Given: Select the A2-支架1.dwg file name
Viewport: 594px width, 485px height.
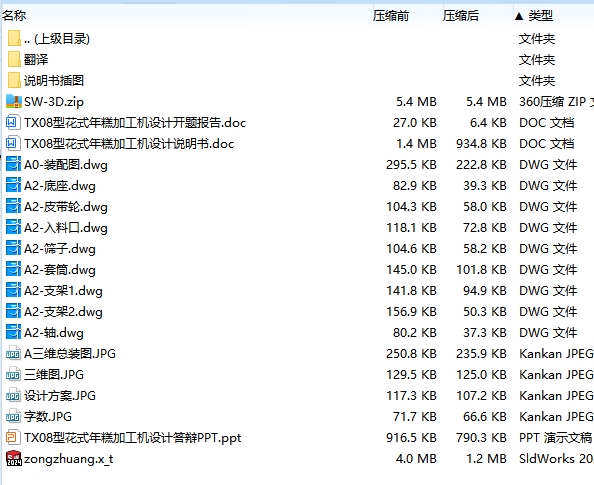Looking at the screenshot, I should [63, 291].
